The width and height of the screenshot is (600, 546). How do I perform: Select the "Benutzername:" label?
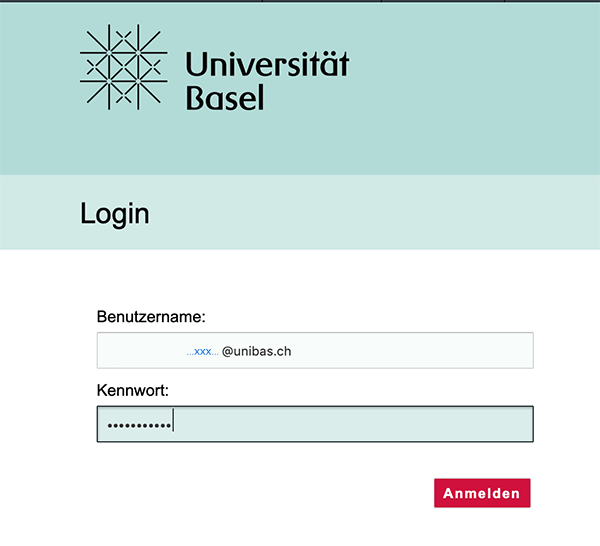click(x=151, y=317)
